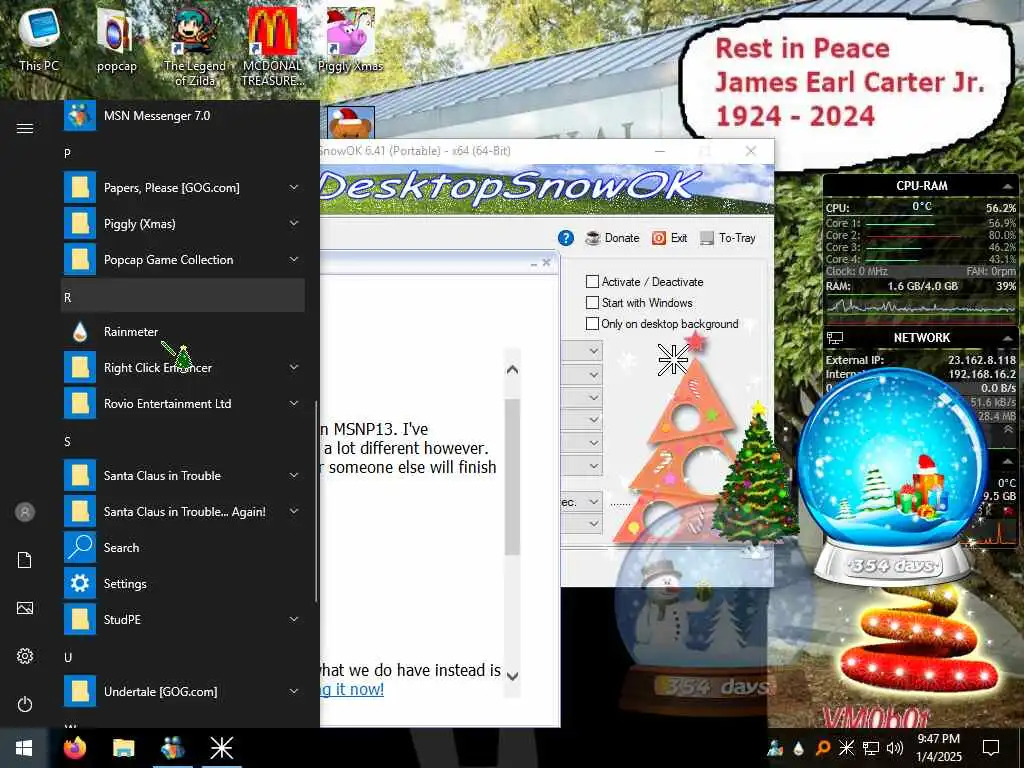This screenshot has width=1024, height=768.
Task: Click Exit in DesktopSnowOK toolbar
Action: 669,238
